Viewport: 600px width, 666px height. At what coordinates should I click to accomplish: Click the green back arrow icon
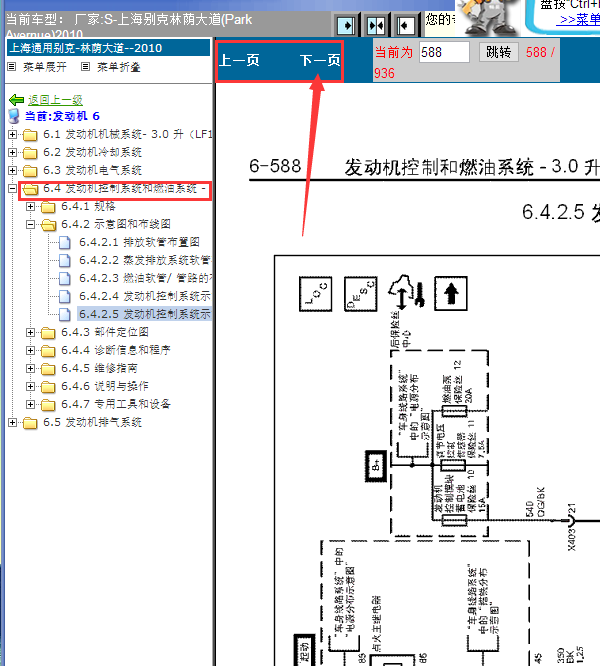(16, 100)
